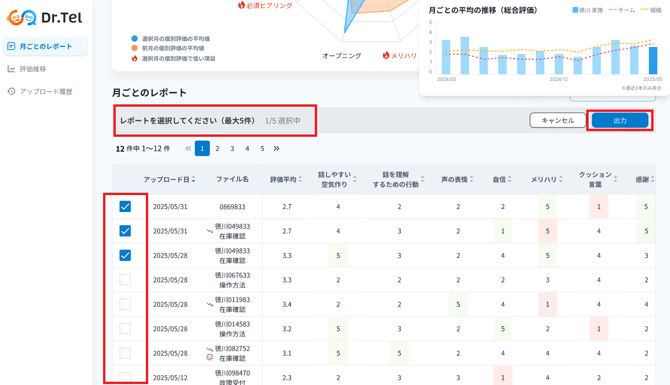Check the 徳川011983 在庫確認 report checkbox
The width and height of the screenshot is (670, 385).
tap(125, 304)
